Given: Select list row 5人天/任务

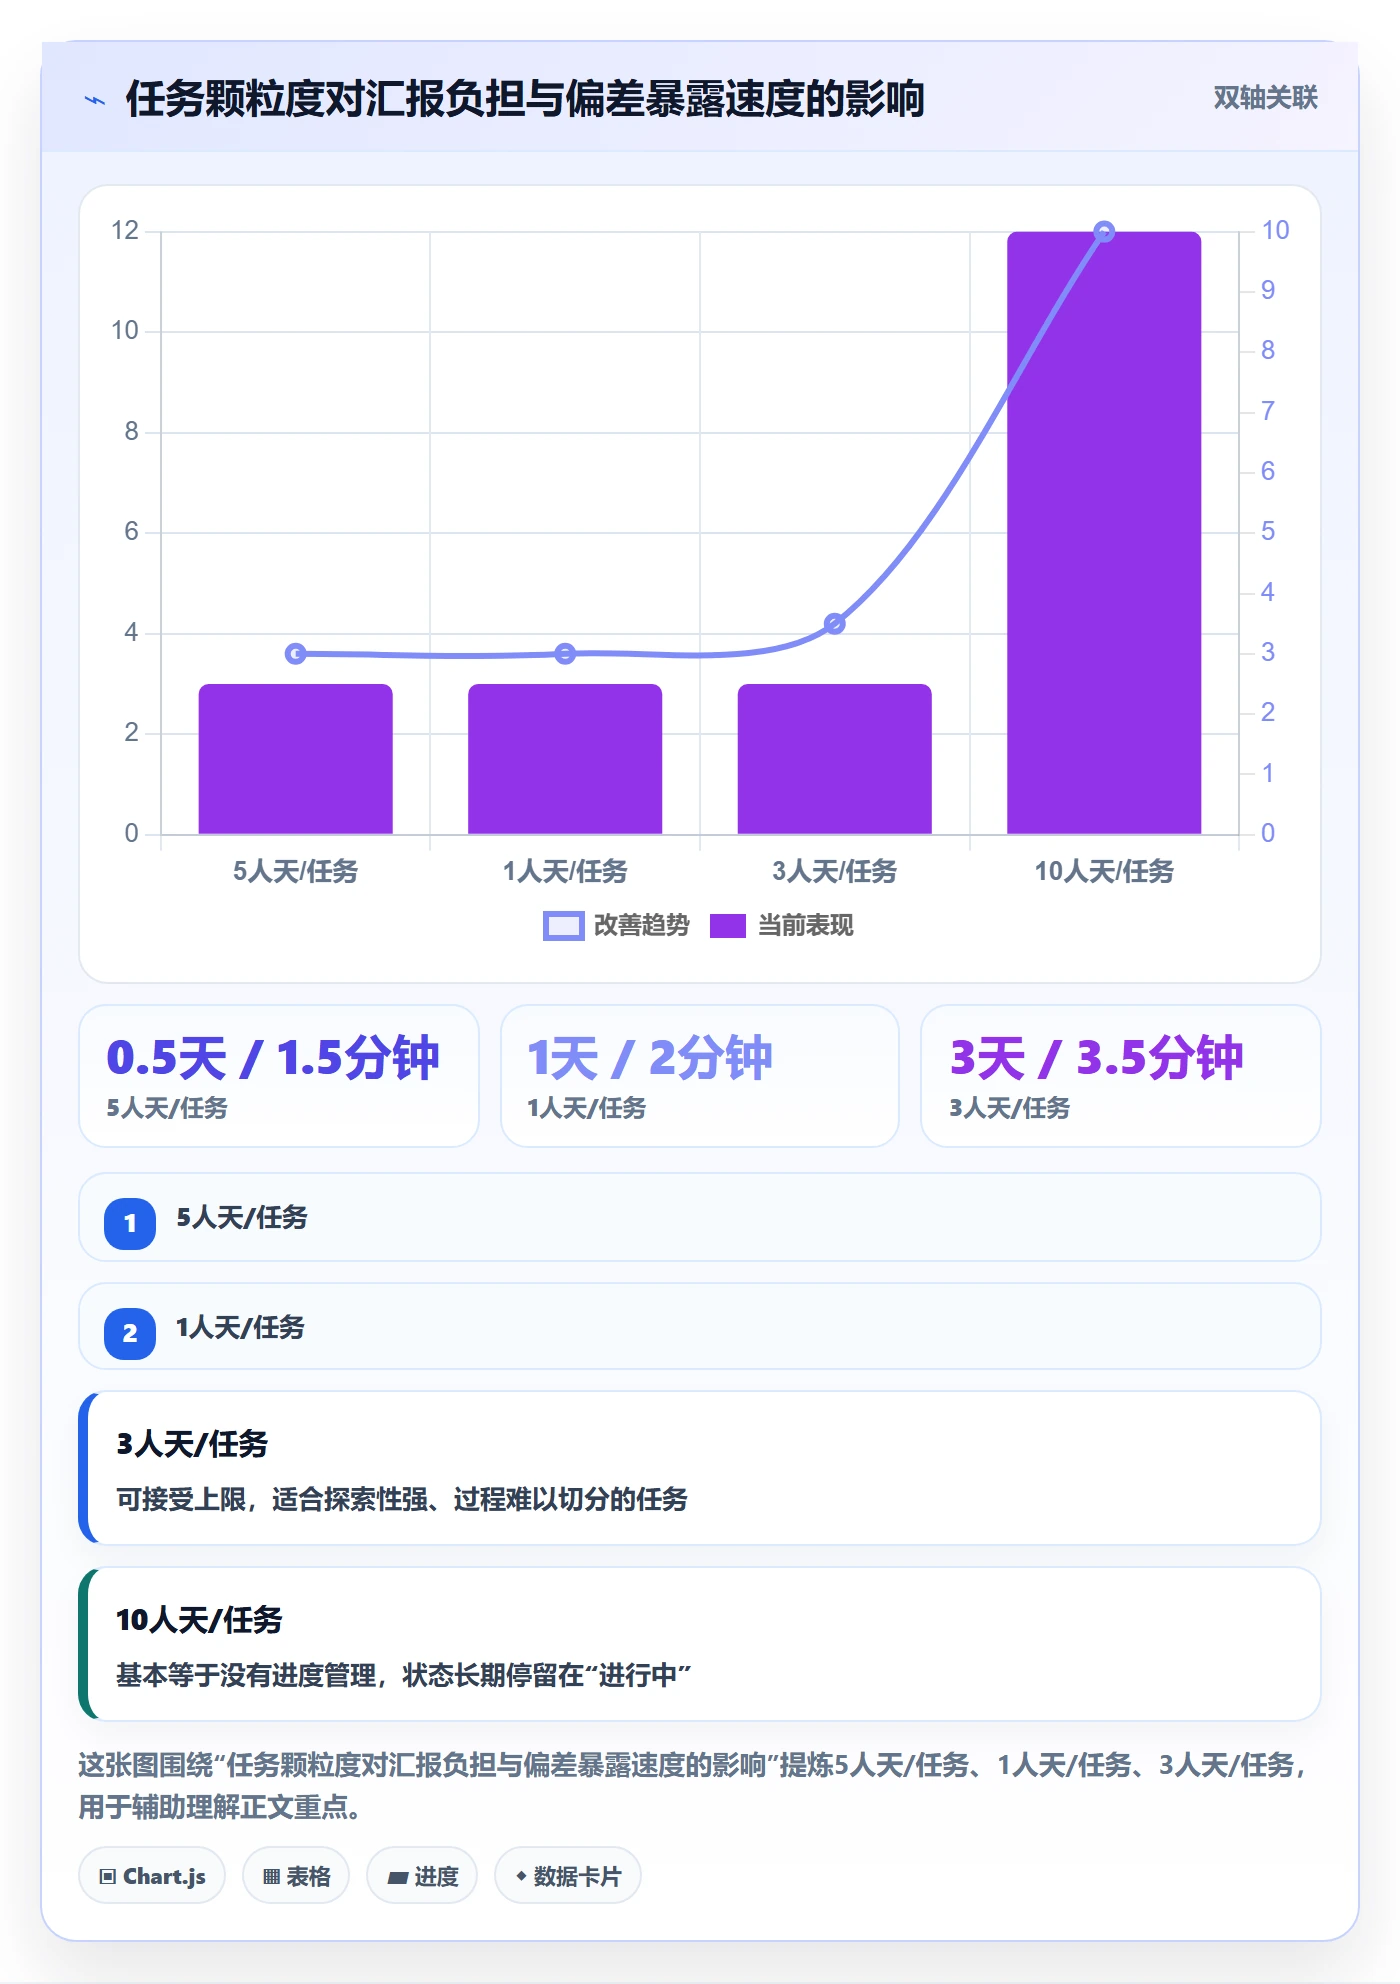Looking at the screenshot, I should pos(700,1218).
